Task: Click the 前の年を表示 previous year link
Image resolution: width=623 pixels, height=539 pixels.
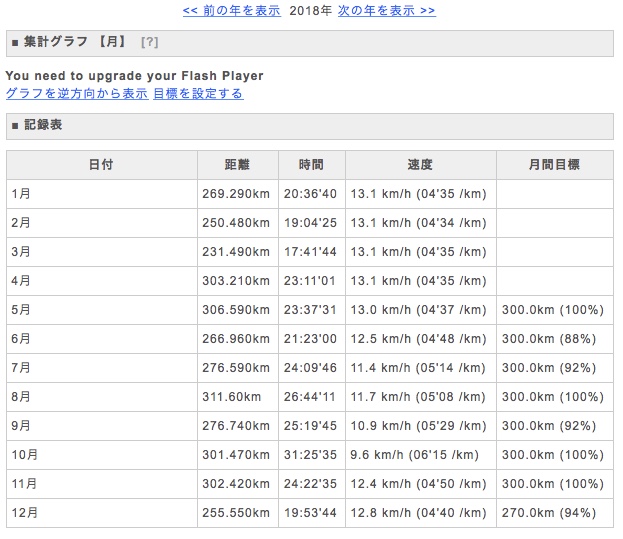Action: 231,11
